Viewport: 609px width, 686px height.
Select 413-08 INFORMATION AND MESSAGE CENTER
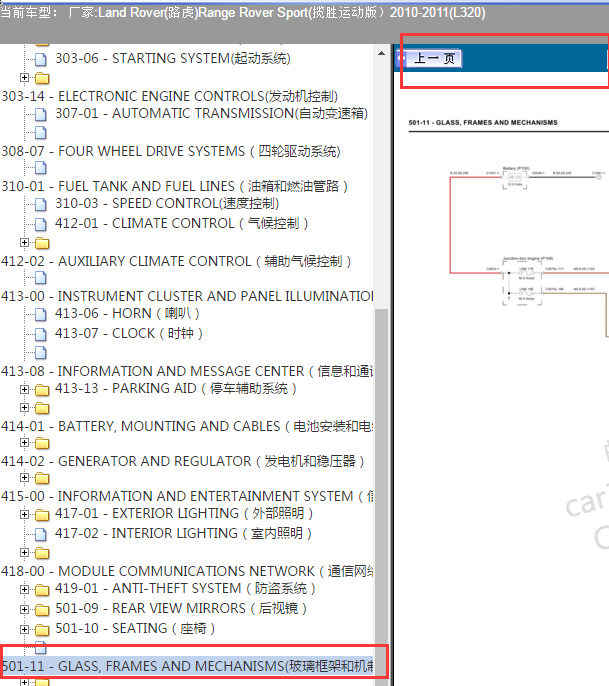pos(187,371)
